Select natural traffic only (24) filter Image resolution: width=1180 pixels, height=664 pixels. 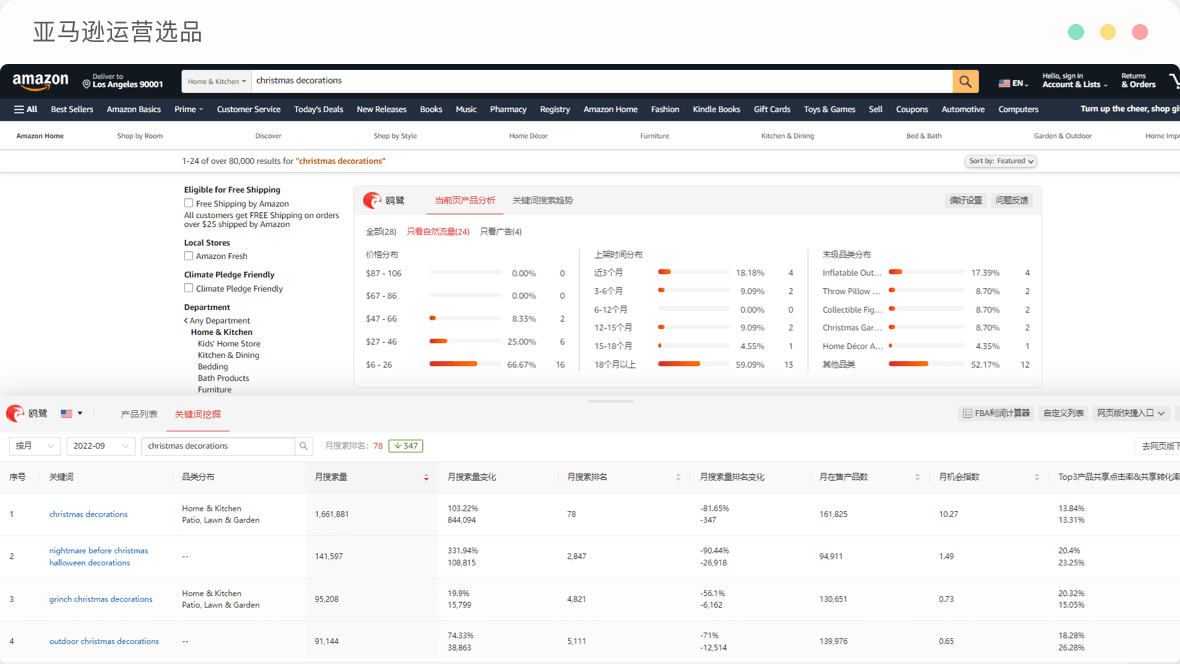(438, 232)
